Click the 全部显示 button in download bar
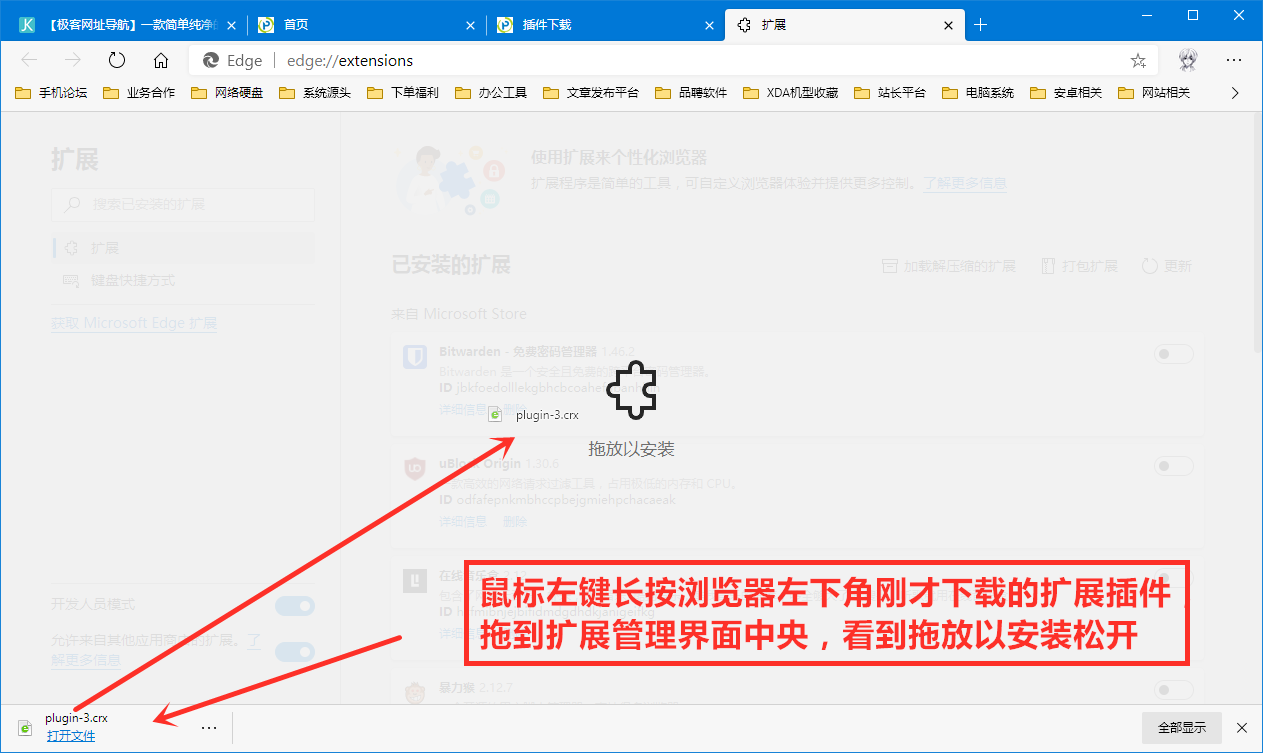The height and width of the screenshot is (753, 1263). [1181, 727]
